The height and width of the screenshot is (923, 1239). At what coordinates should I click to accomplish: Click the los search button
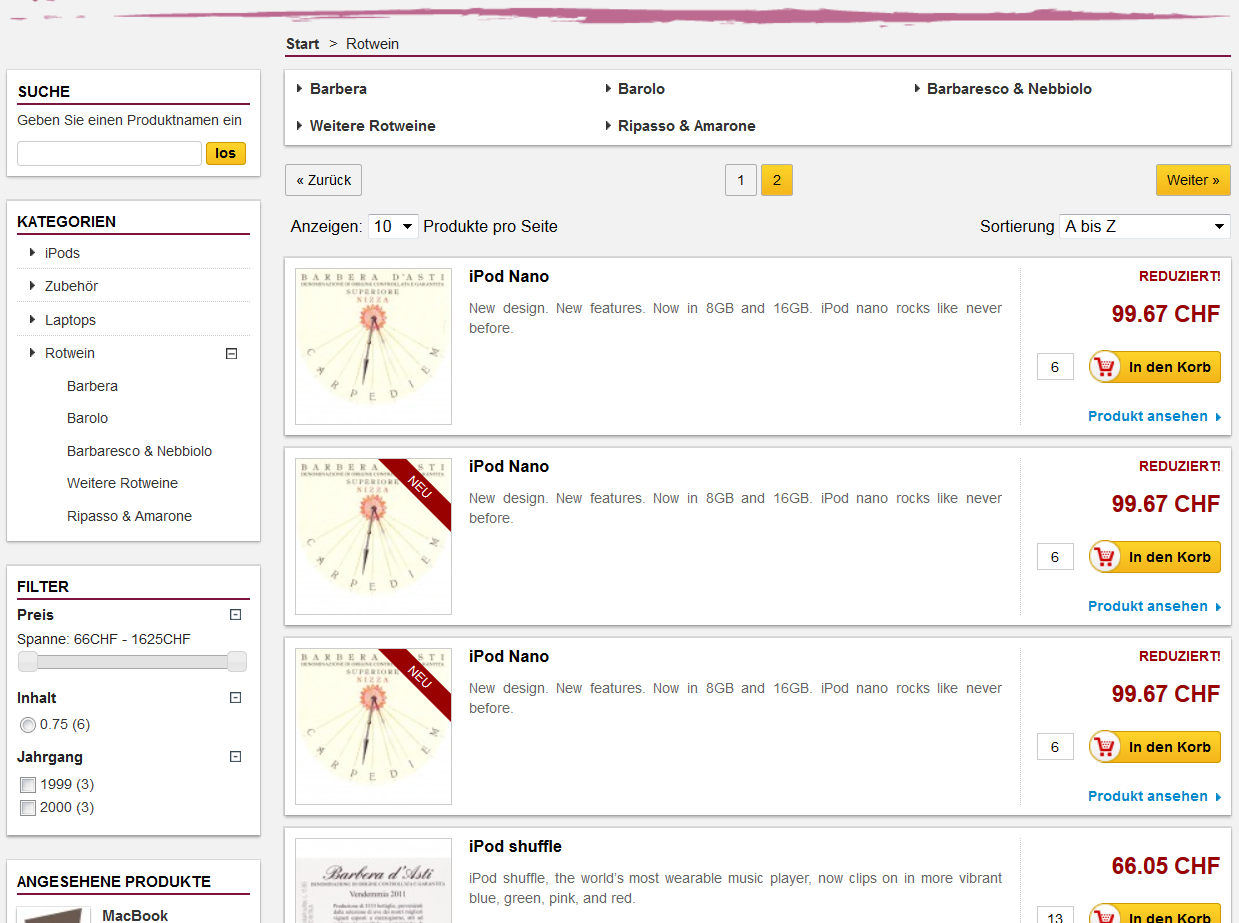click(x=226, y=153)
